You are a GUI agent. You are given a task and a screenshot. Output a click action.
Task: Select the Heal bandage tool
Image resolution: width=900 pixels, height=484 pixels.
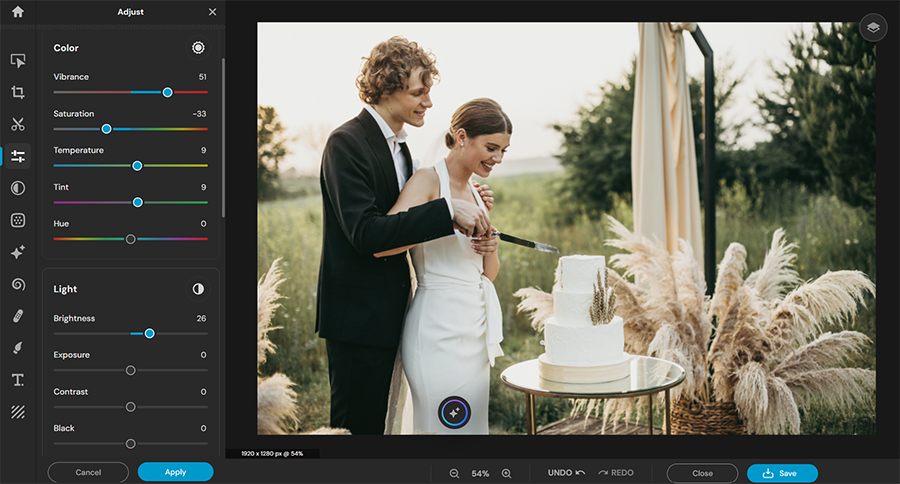(18, 316)
